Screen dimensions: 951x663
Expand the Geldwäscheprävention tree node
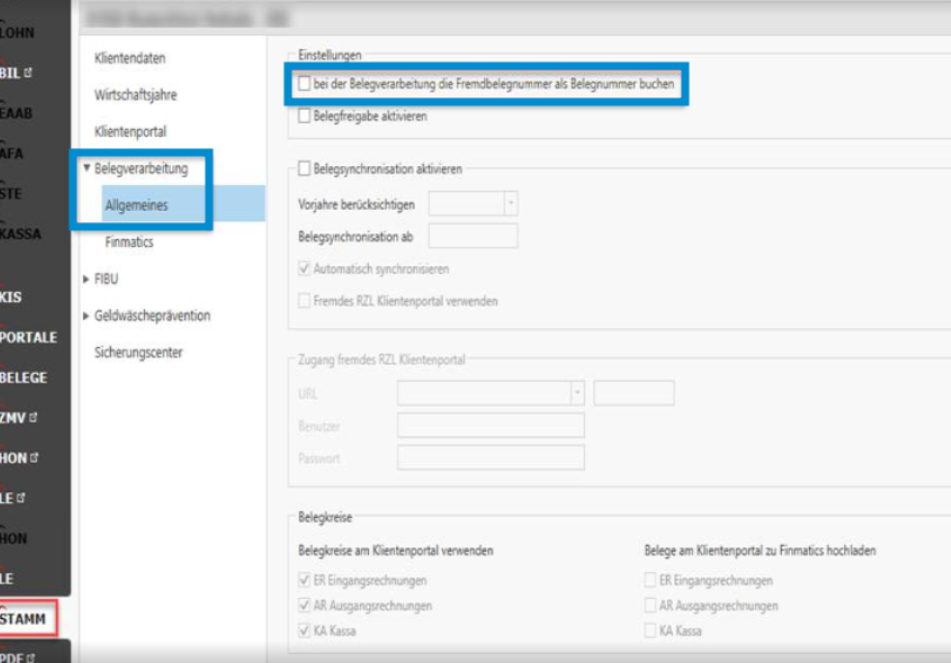click(86, 316)
